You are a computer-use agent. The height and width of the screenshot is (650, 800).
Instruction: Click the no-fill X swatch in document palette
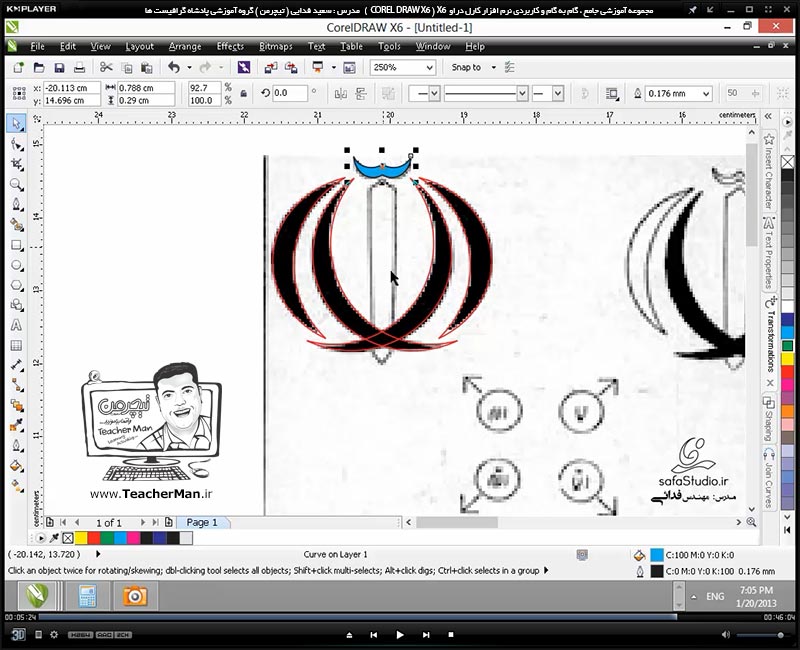[68, 538]
